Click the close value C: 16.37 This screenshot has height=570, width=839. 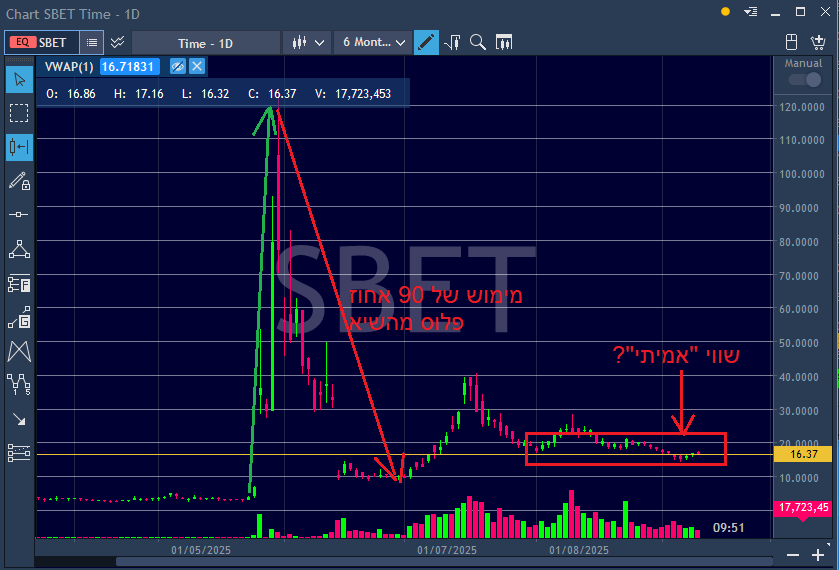point(272,94)
